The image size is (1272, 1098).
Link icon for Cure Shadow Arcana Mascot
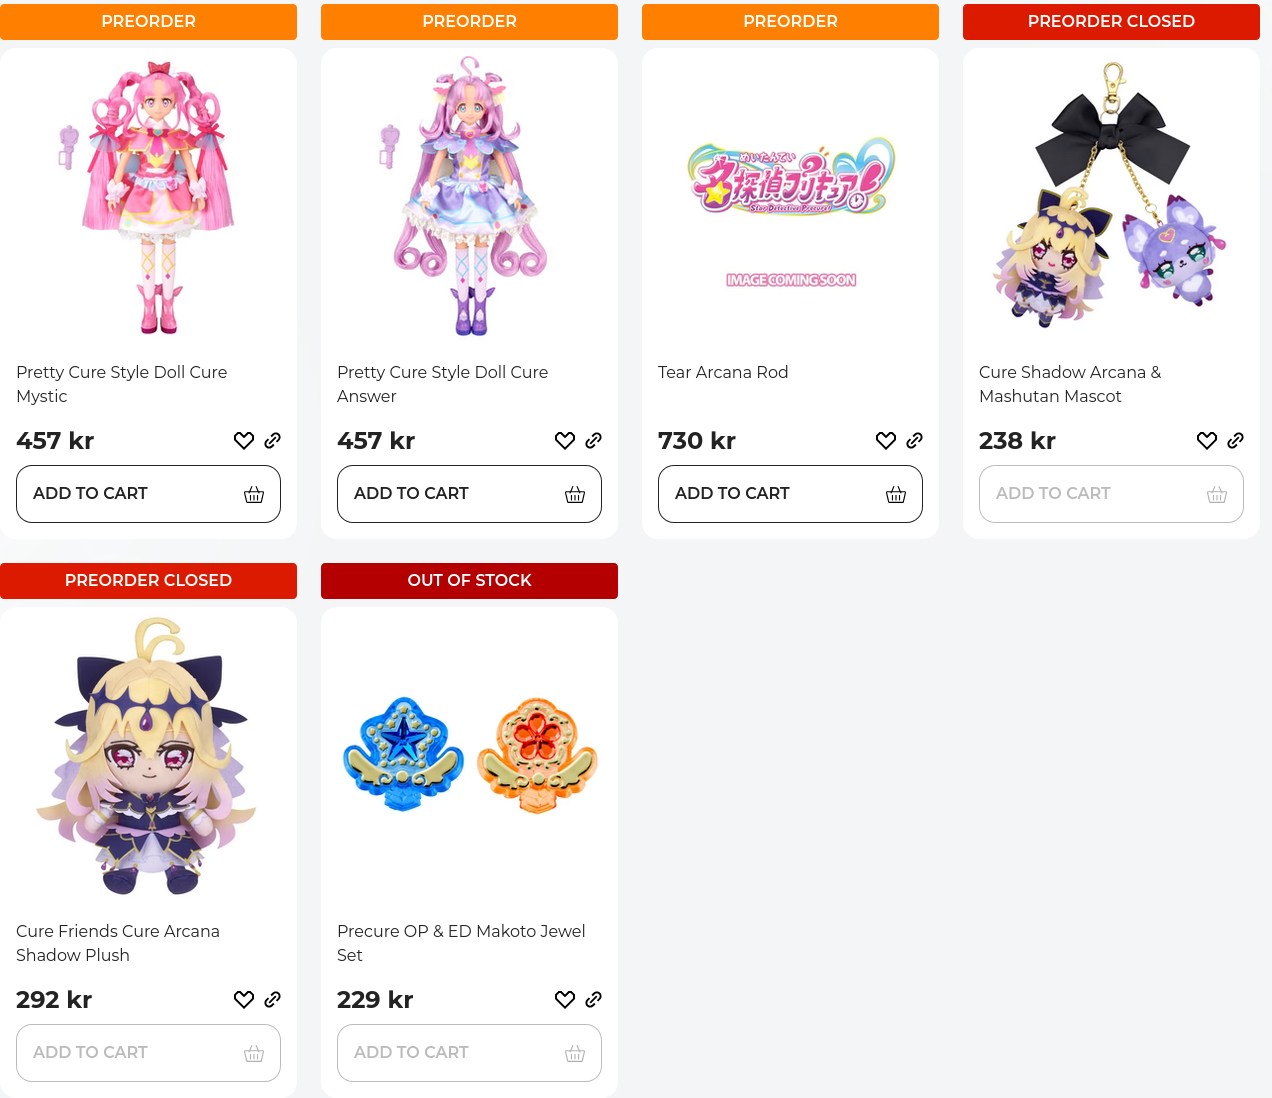point(1235,441)
